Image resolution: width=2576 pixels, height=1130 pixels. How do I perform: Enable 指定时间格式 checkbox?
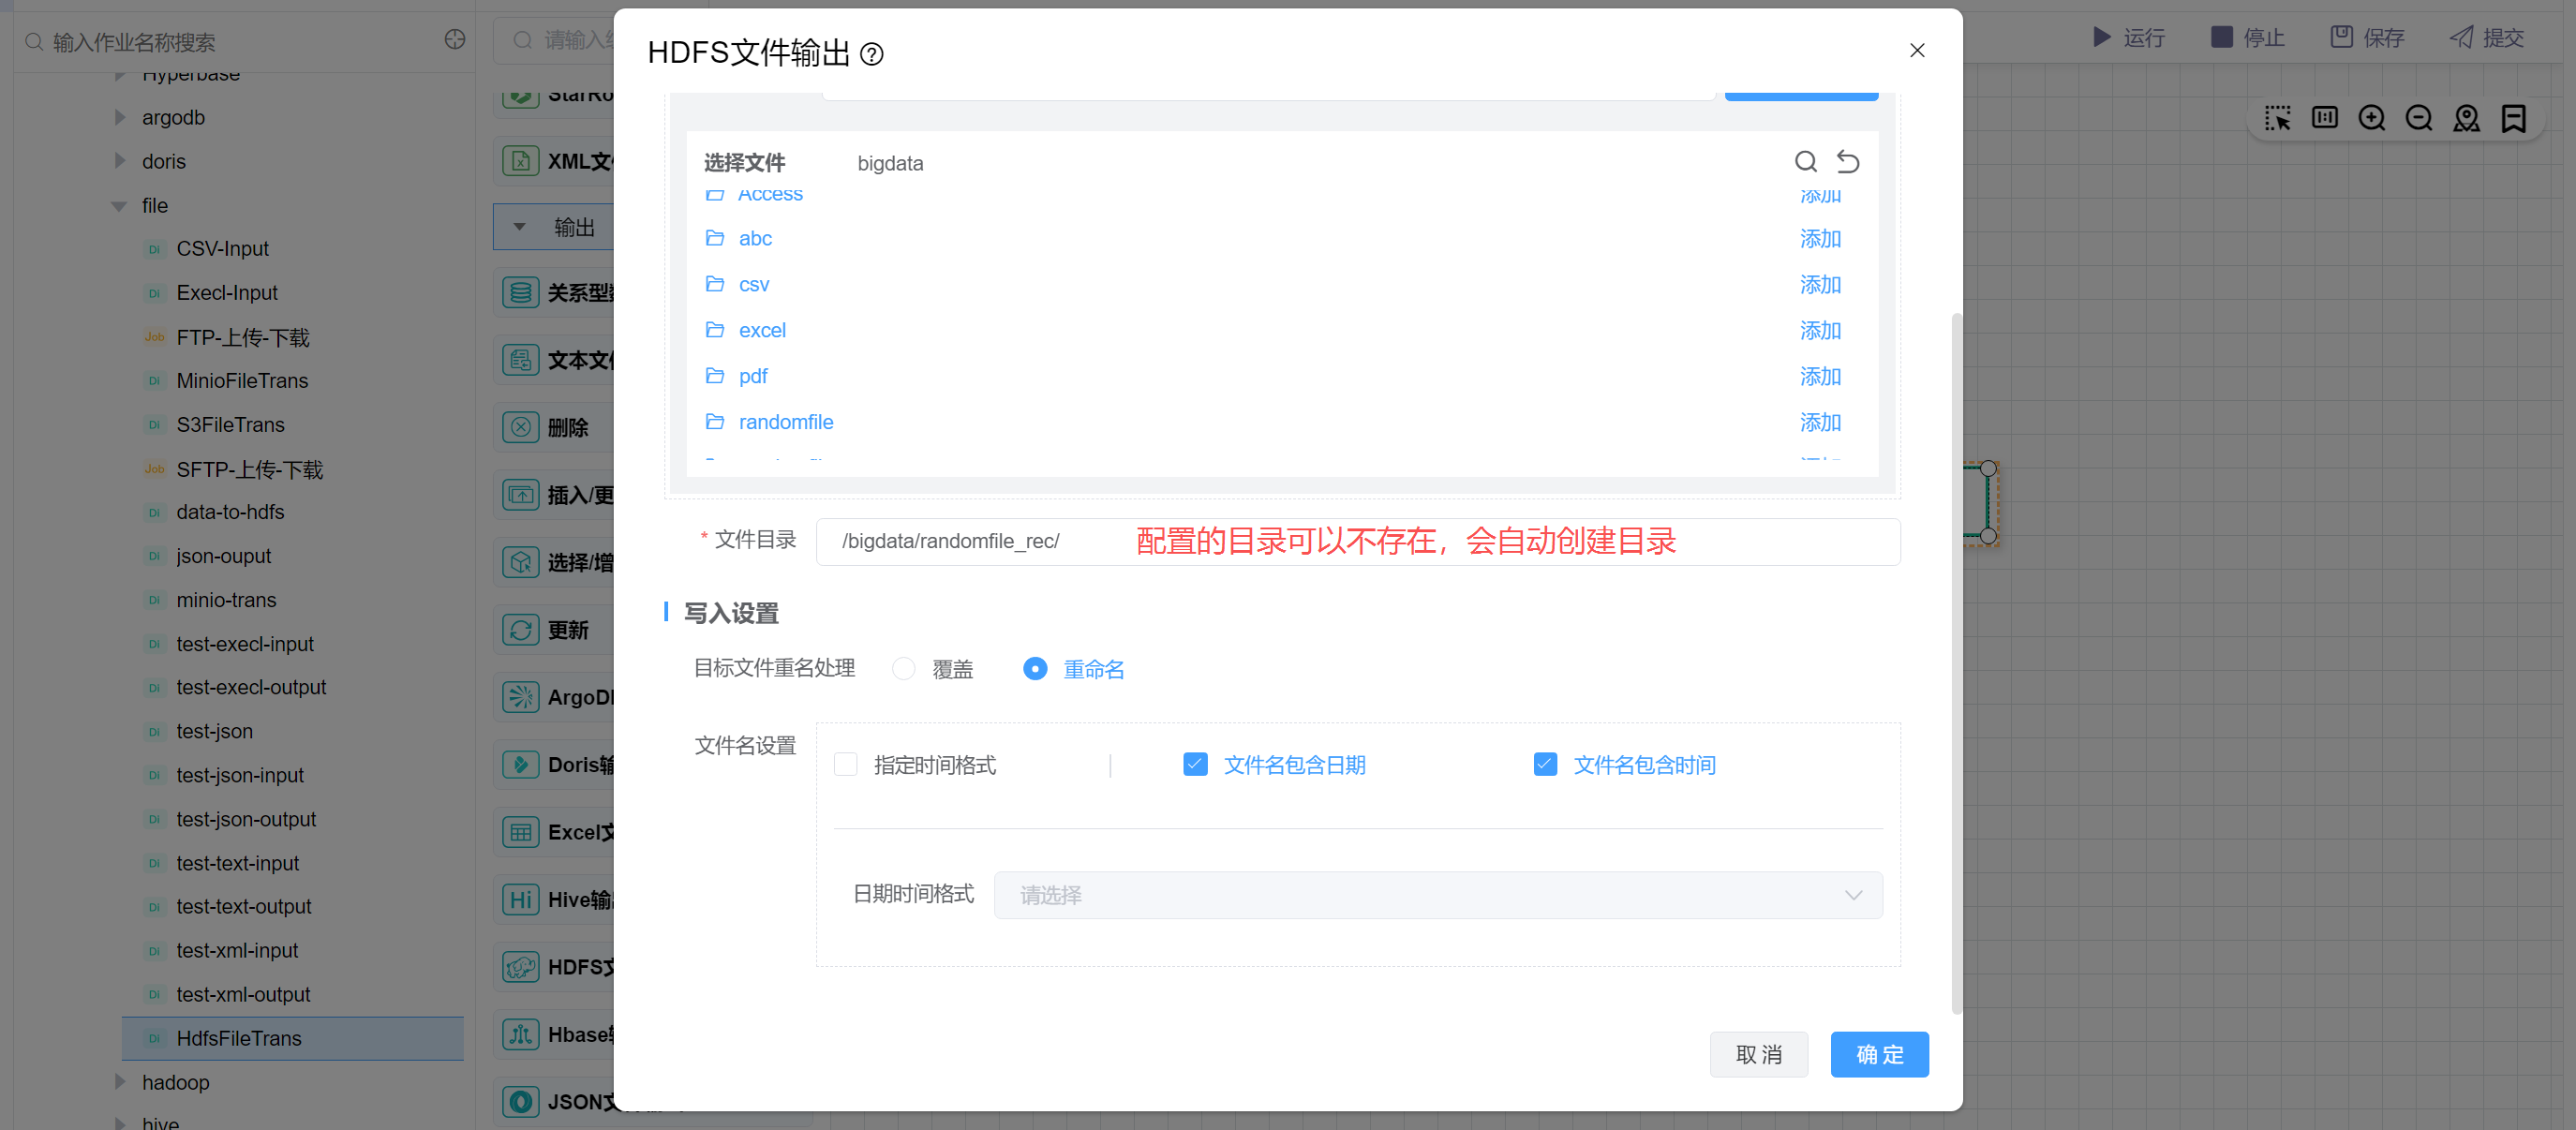pyautogui.click(x=845, y=765)
